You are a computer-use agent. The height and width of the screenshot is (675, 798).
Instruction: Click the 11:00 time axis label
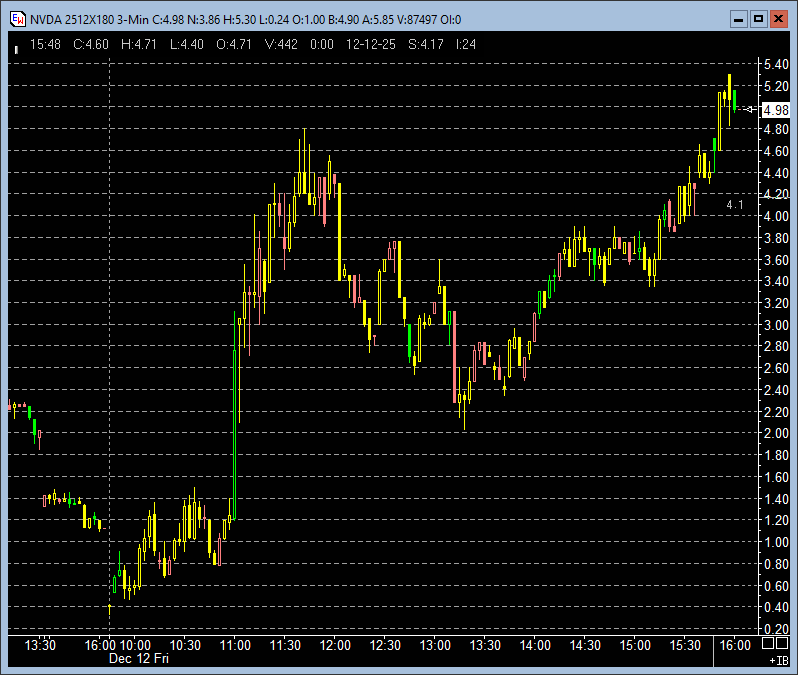pyautogui.click(x=234, y=645)
